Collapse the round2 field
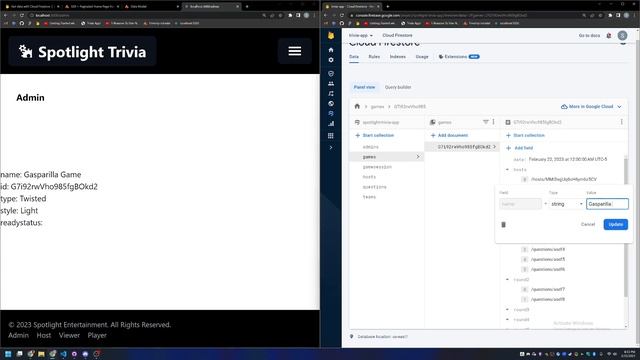Viewport: 640px width, 360px height. [507, 280]
